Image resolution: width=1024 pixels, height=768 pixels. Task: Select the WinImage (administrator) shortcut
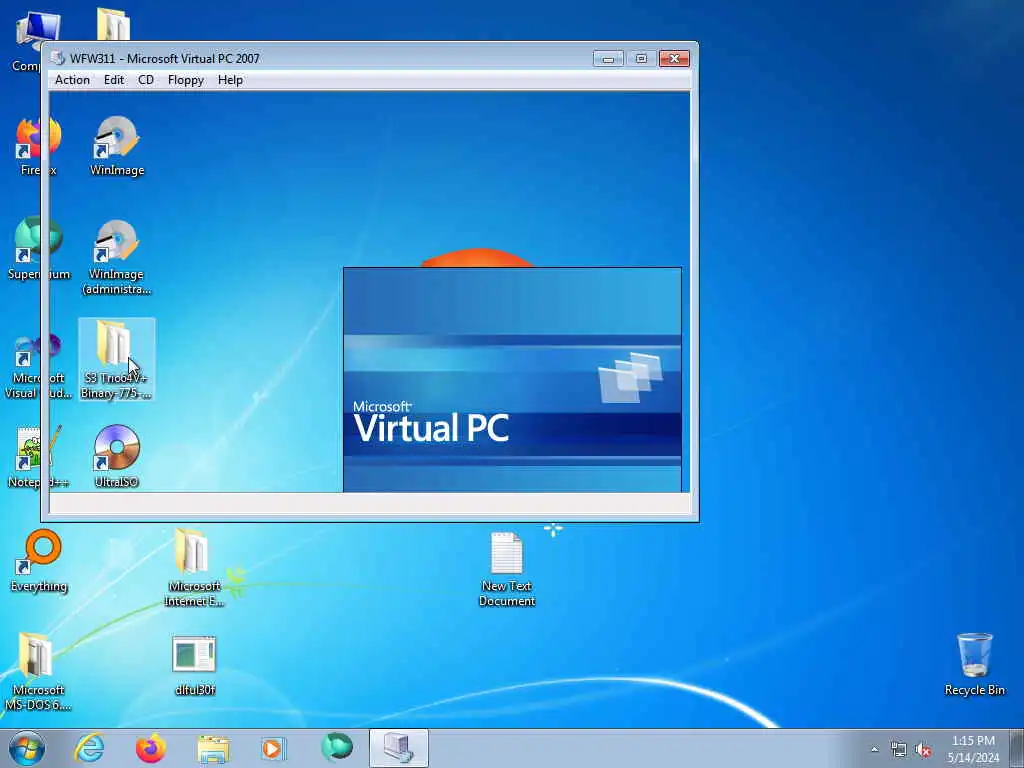117,257
